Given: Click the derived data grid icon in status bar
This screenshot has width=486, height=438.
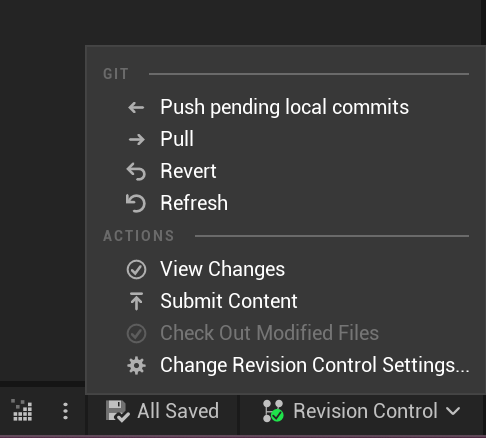Looking at the screenshot, I should [22, 410].
